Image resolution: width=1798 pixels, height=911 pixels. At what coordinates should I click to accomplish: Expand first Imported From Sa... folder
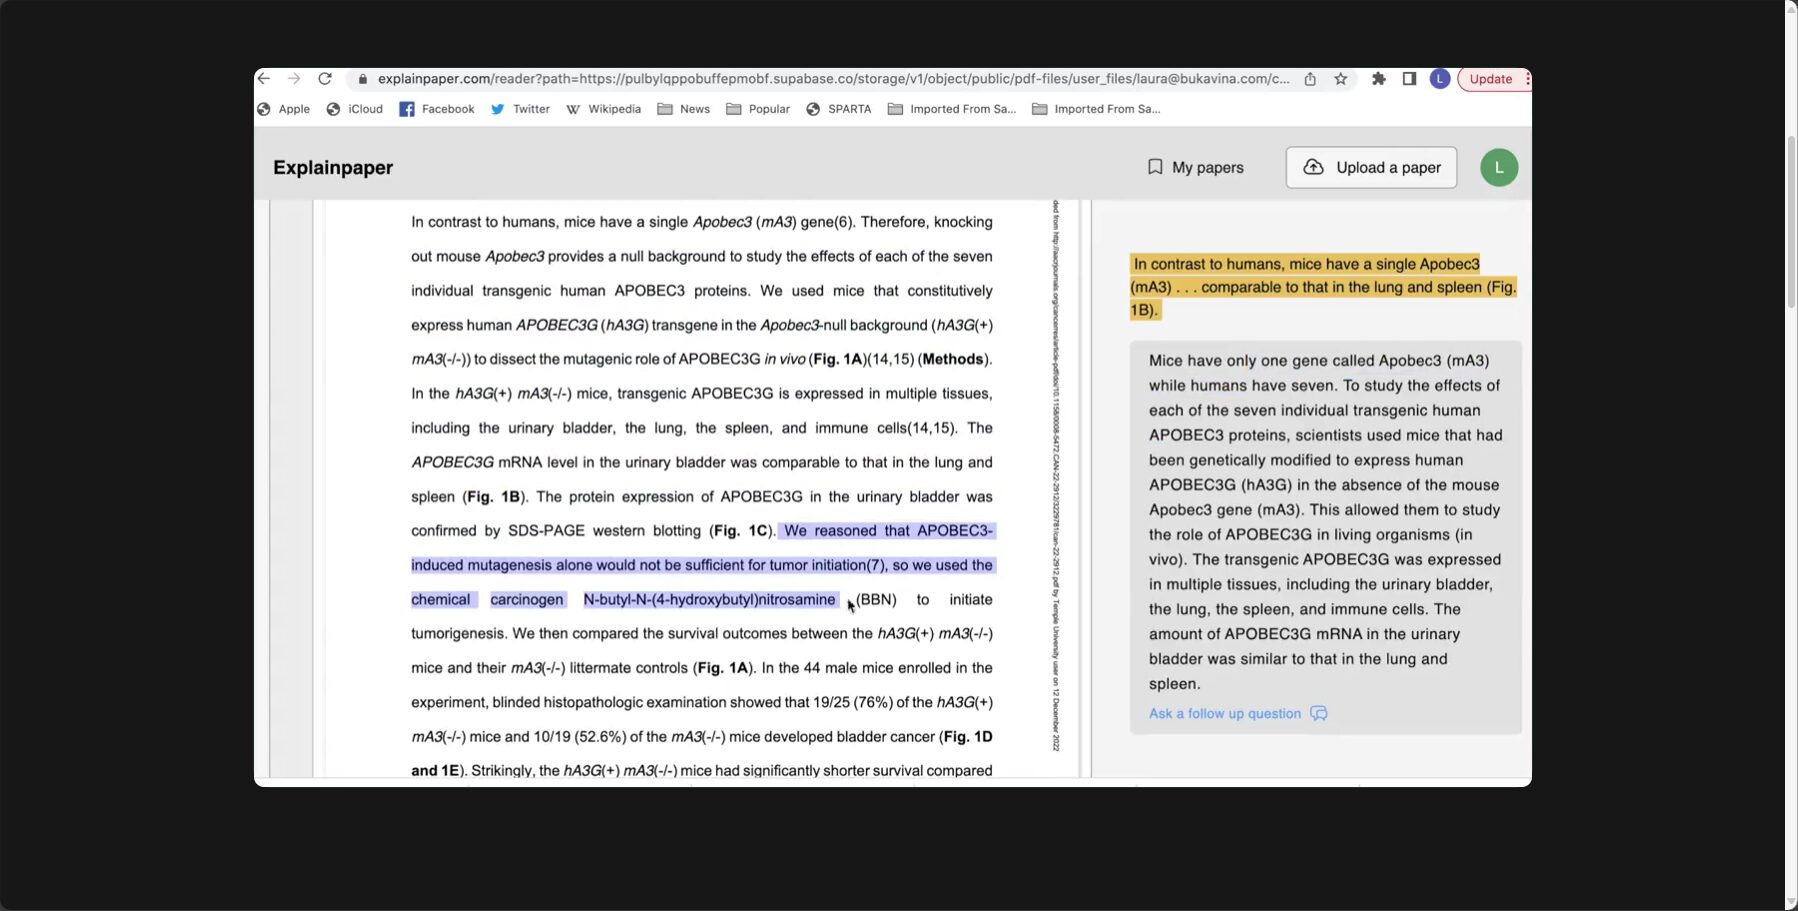(x=952, y=109)
